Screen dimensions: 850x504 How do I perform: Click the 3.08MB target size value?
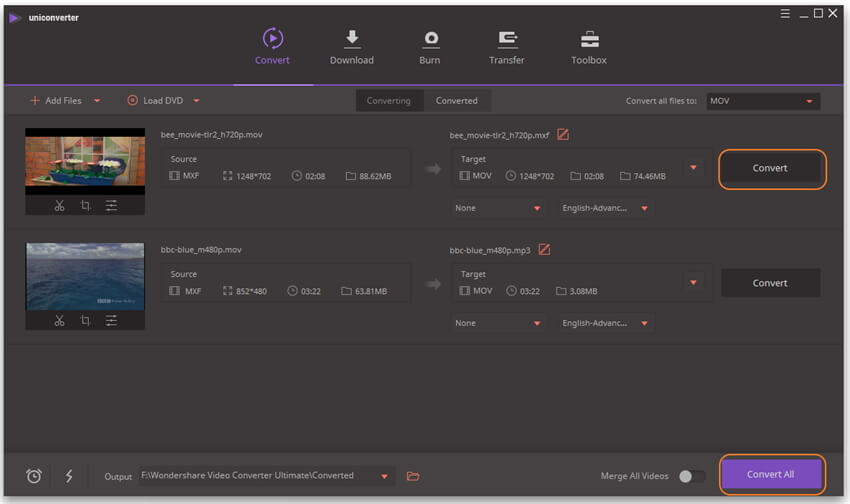[583, 291]
